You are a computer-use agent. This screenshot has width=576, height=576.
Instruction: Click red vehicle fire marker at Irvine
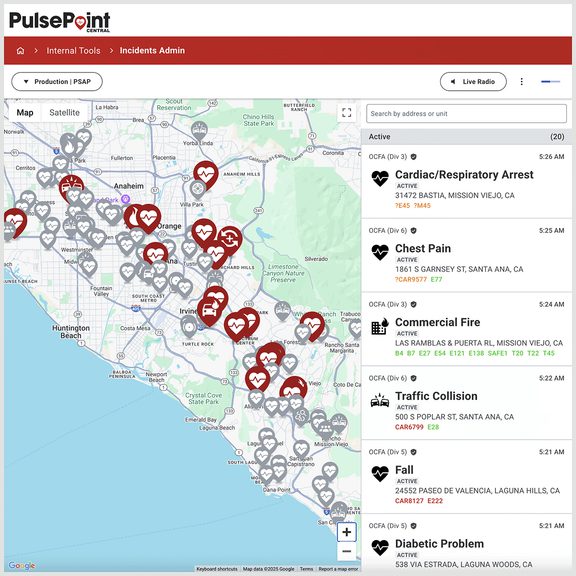coord(209,310)
